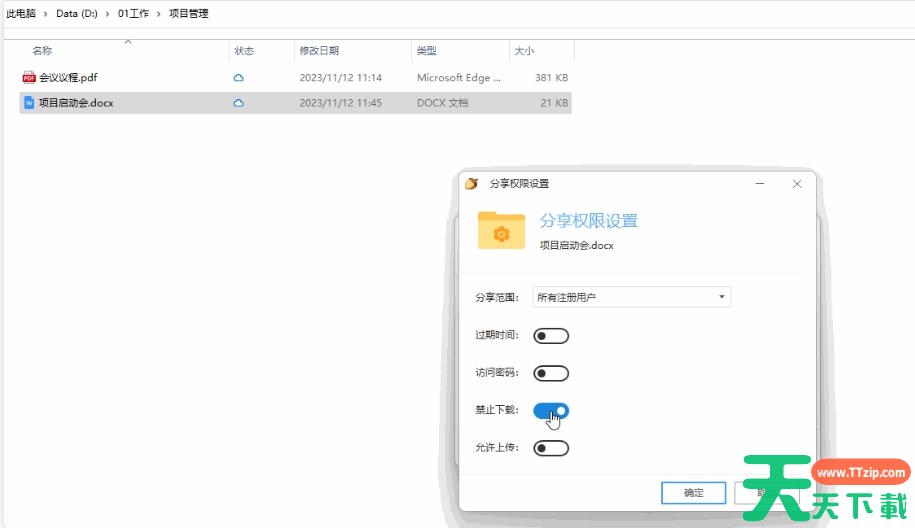Enable the 允许上传 switch

pyautogui.click(x=551, y=448)
